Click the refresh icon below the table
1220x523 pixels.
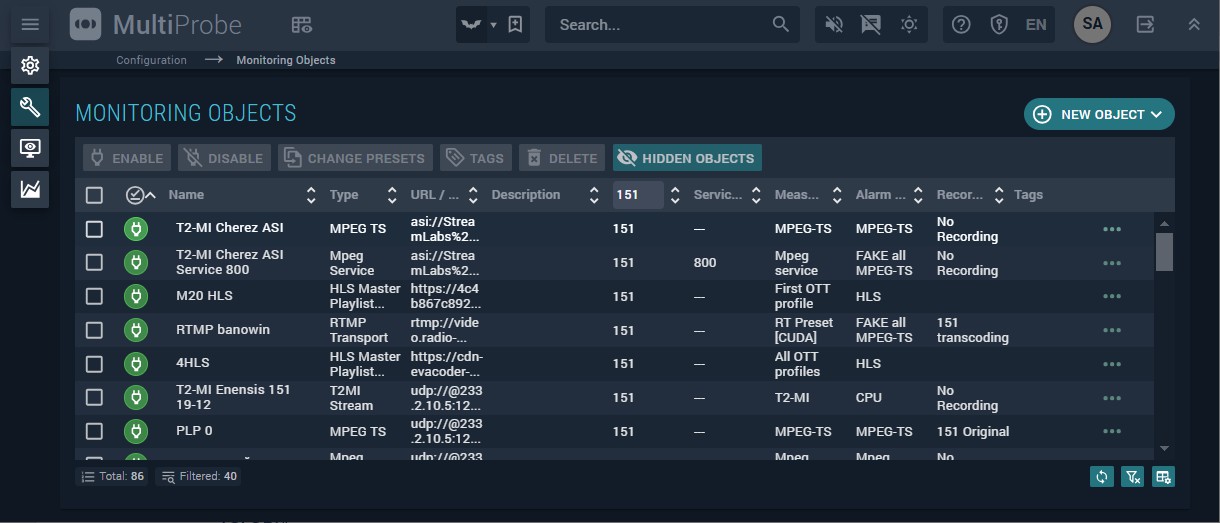1101,477
